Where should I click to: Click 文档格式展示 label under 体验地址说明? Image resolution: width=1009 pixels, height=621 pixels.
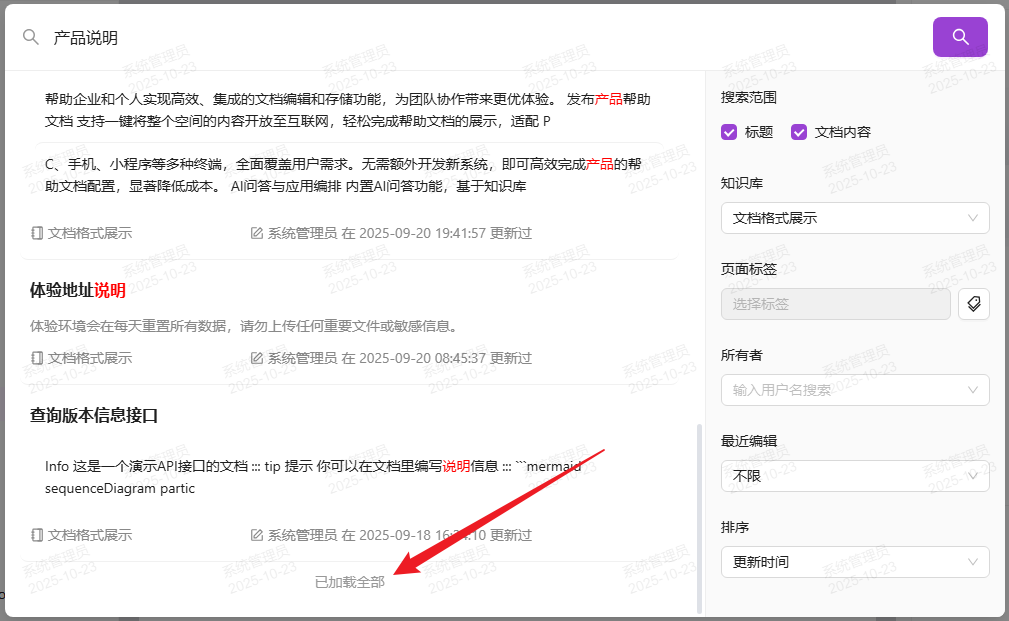pyautogui.click(x=90, y=358)
